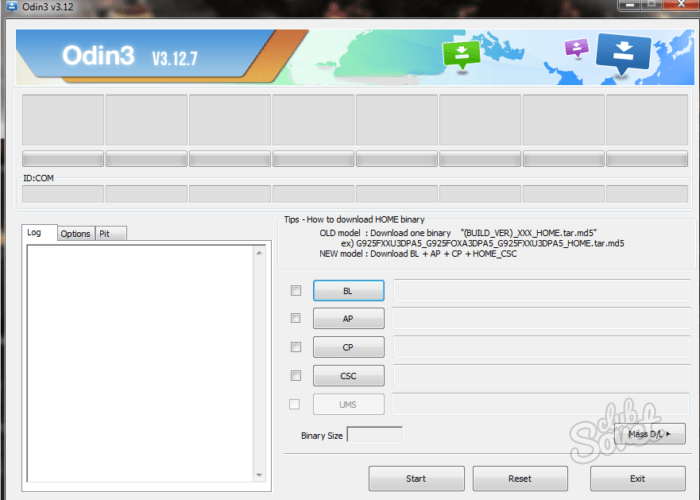Click the first ID:COM port box
700x500 pixels.
(x=63, y=194)
